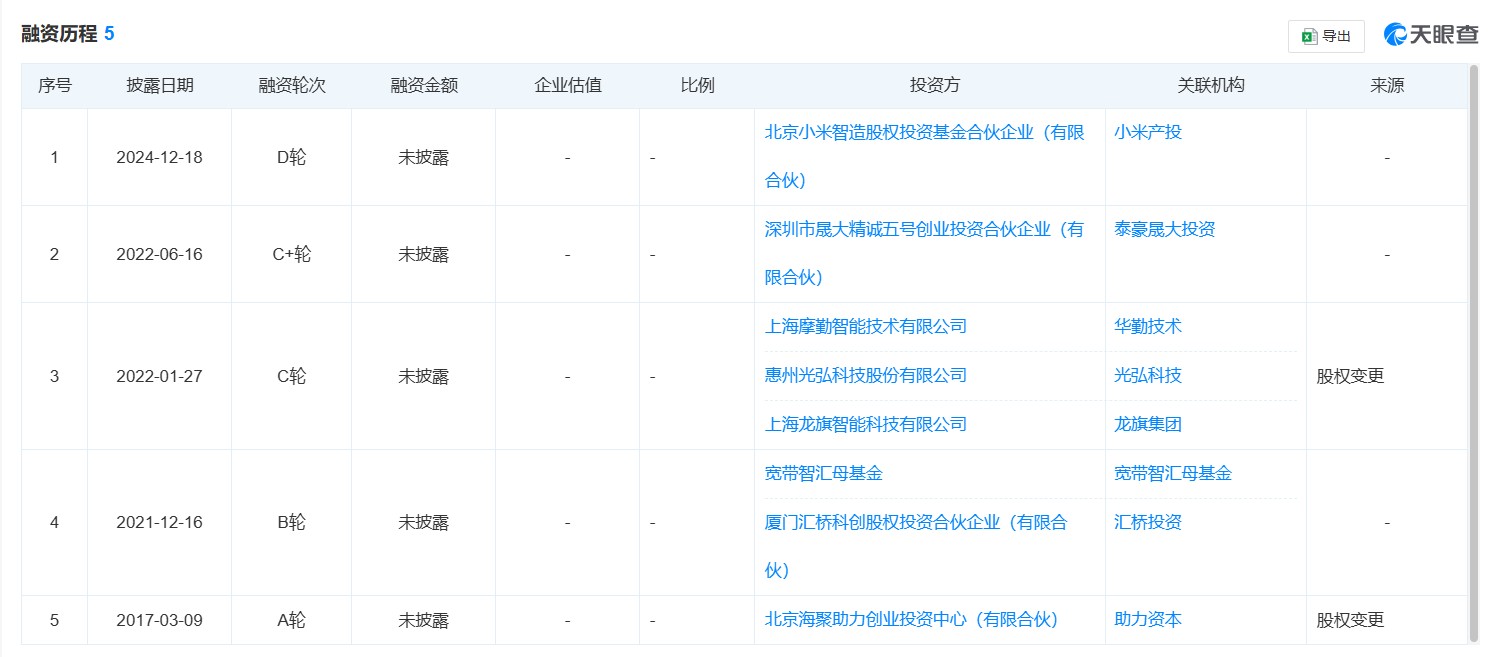Click the 导出 export button

(x=1326, y=36)
